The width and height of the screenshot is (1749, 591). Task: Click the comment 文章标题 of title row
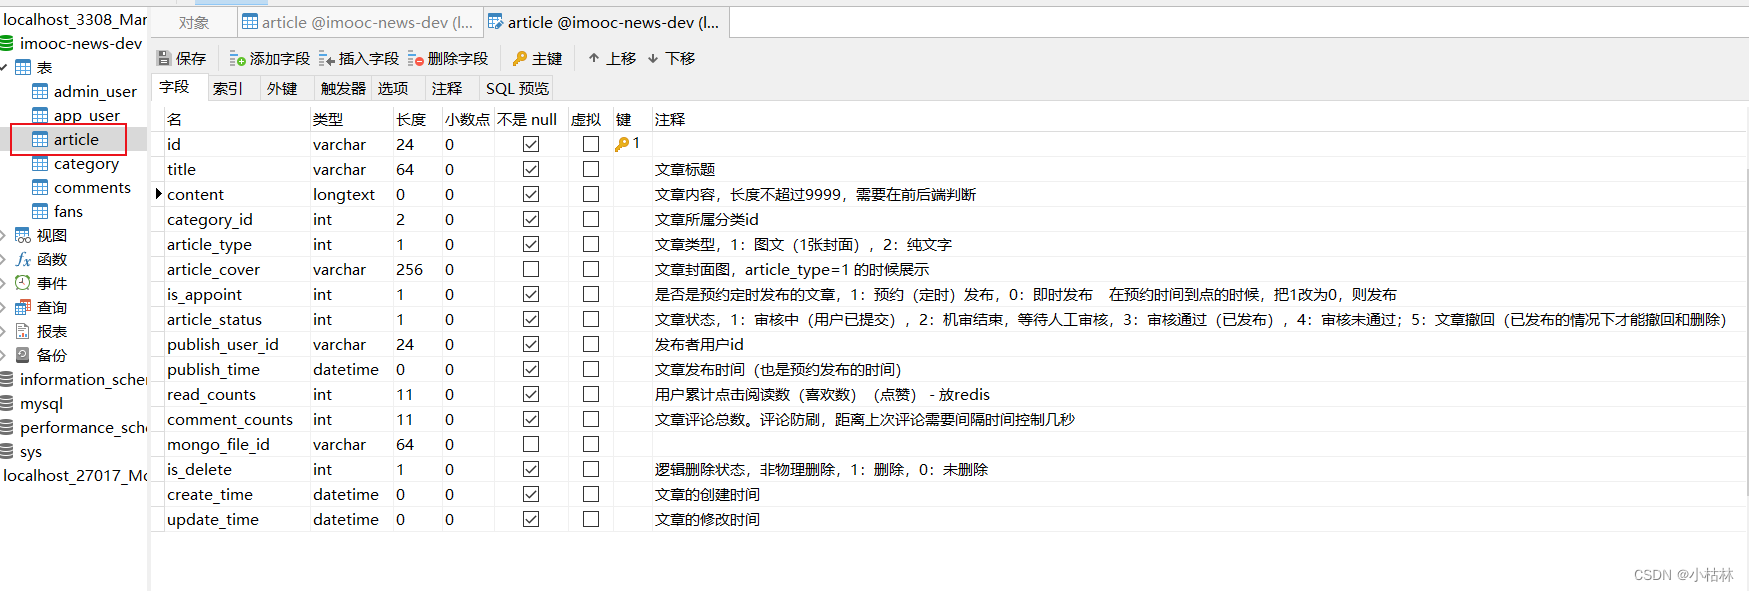(x=685, y=170)
